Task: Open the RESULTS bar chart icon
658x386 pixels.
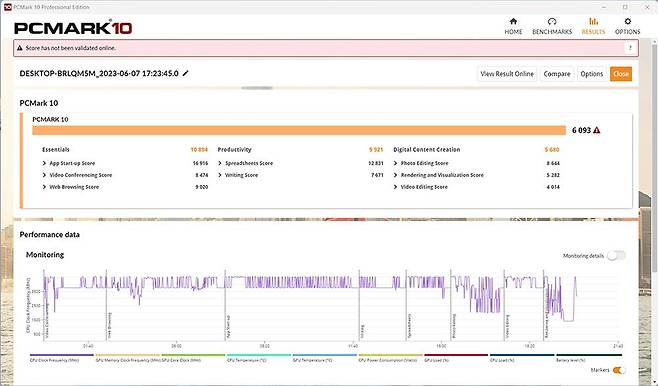Action: point(593,21)
